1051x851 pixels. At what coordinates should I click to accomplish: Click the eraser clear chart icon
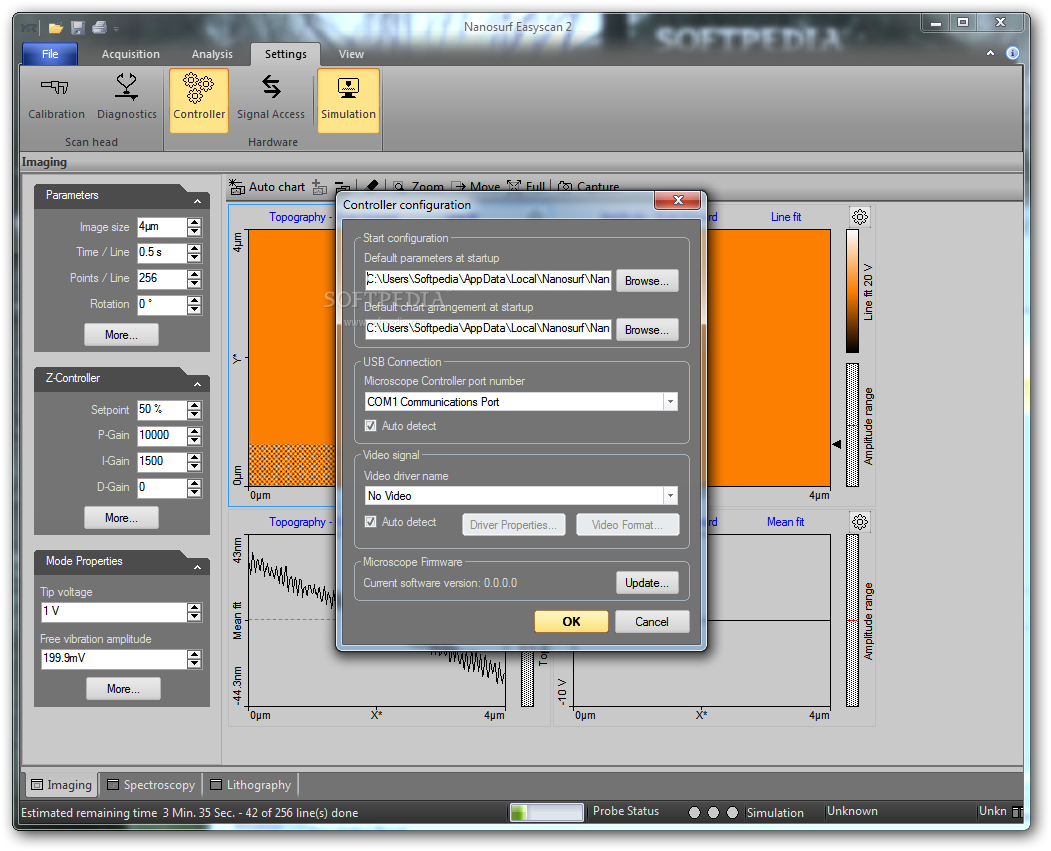(373, 185)
